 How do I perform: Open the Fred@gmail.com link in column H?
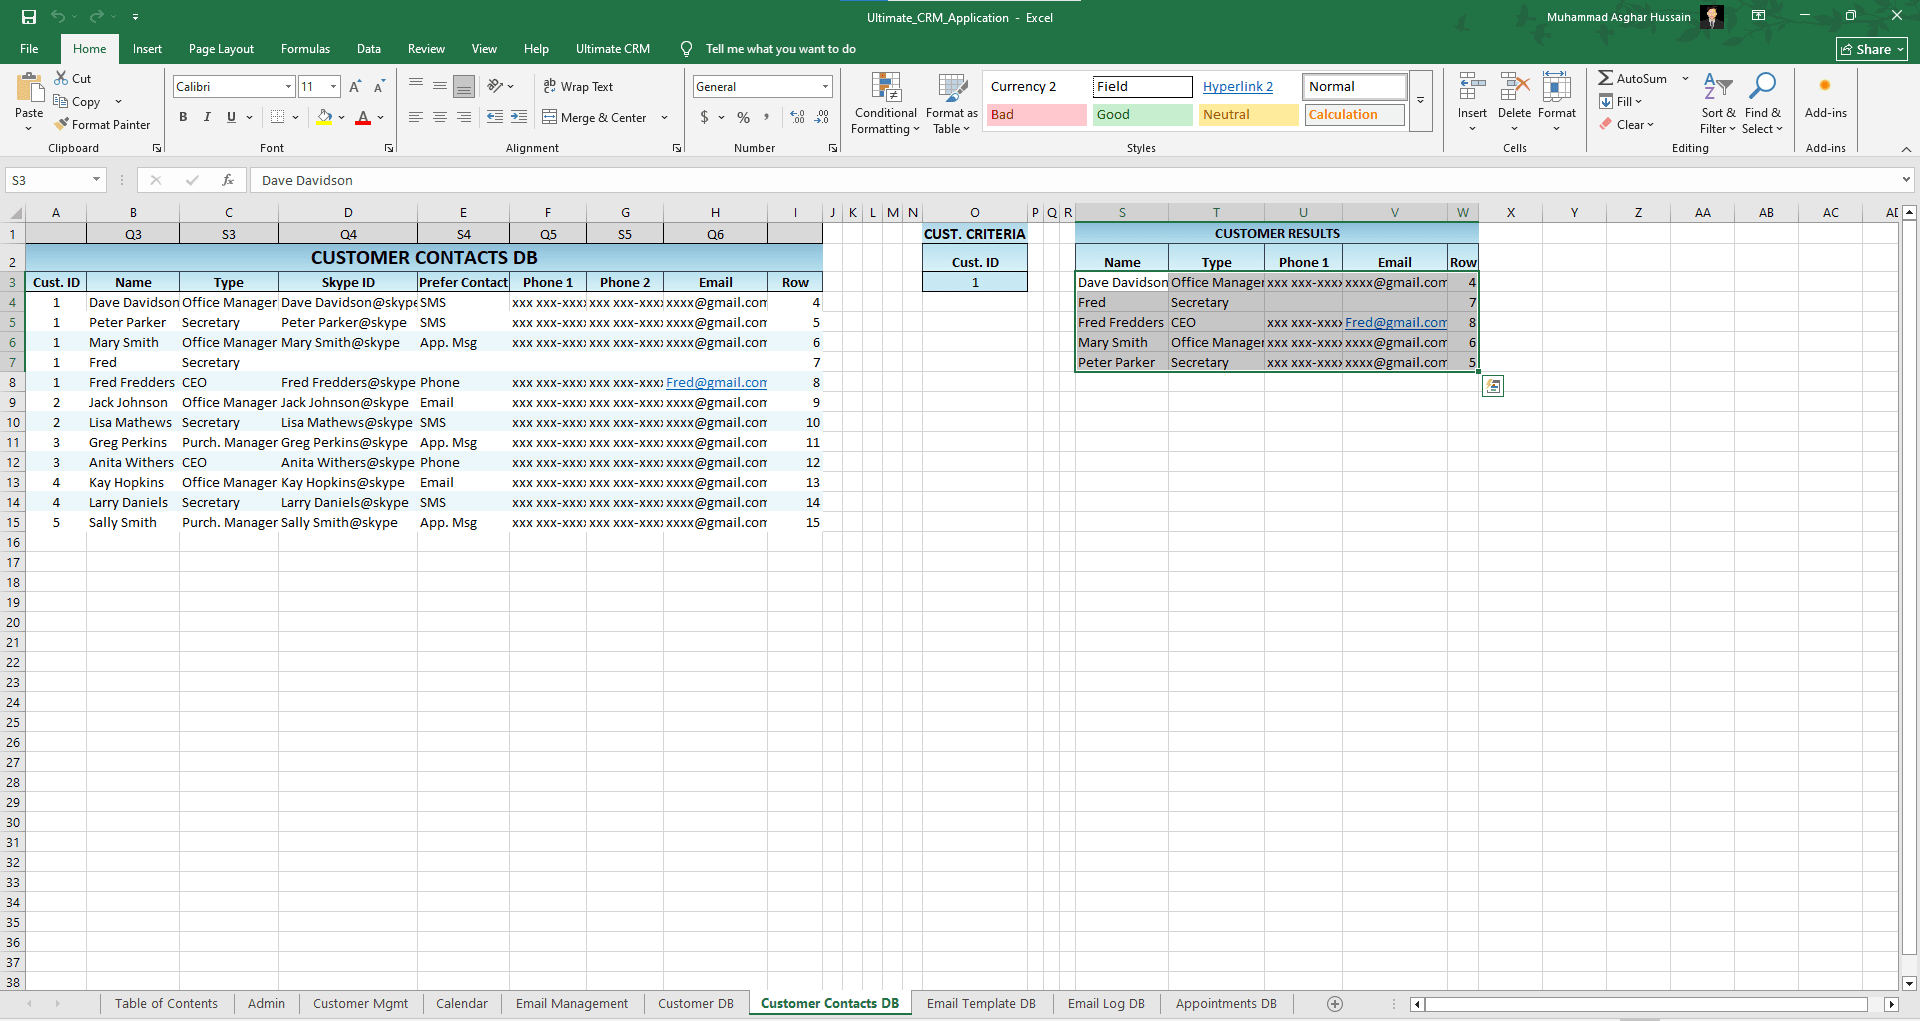714,383
